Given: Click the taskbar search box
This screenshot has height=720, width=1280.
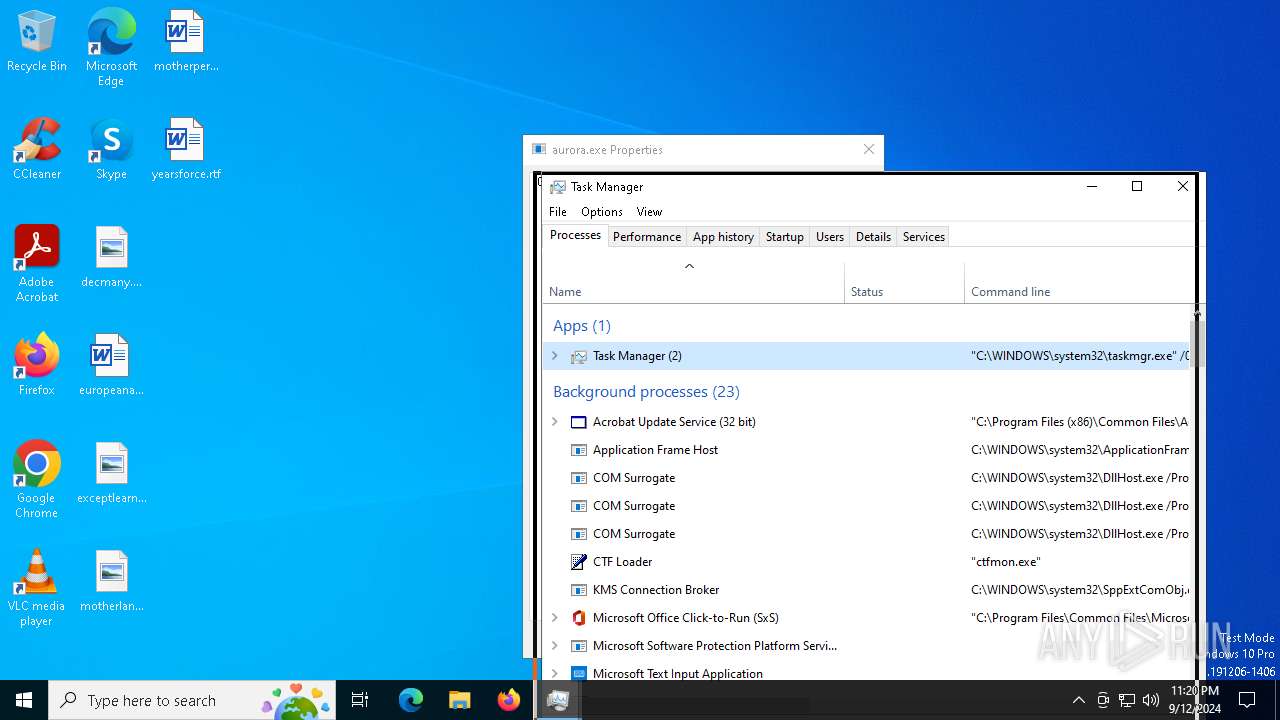Looking at the screenshot, I should pyautogui.click(x=193, y=700).
